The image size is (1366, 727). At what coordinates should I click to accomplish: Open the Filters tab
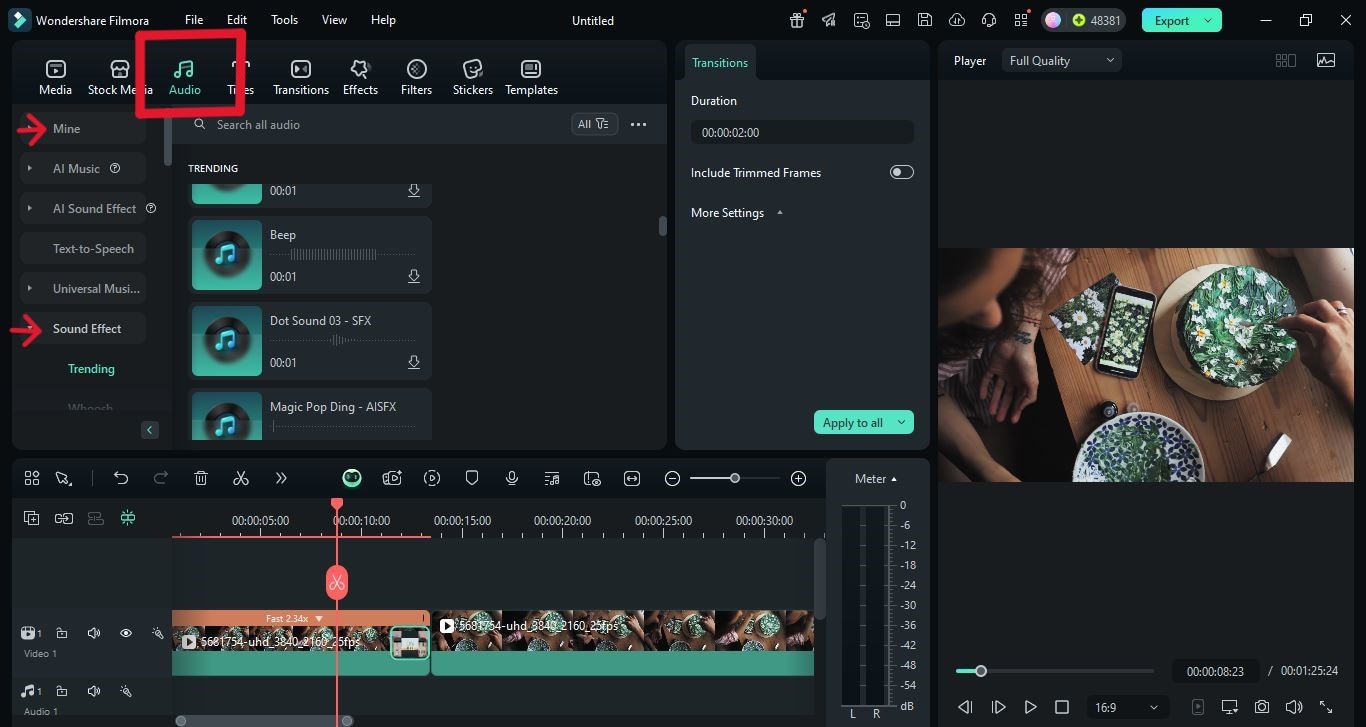click(416, 77)
